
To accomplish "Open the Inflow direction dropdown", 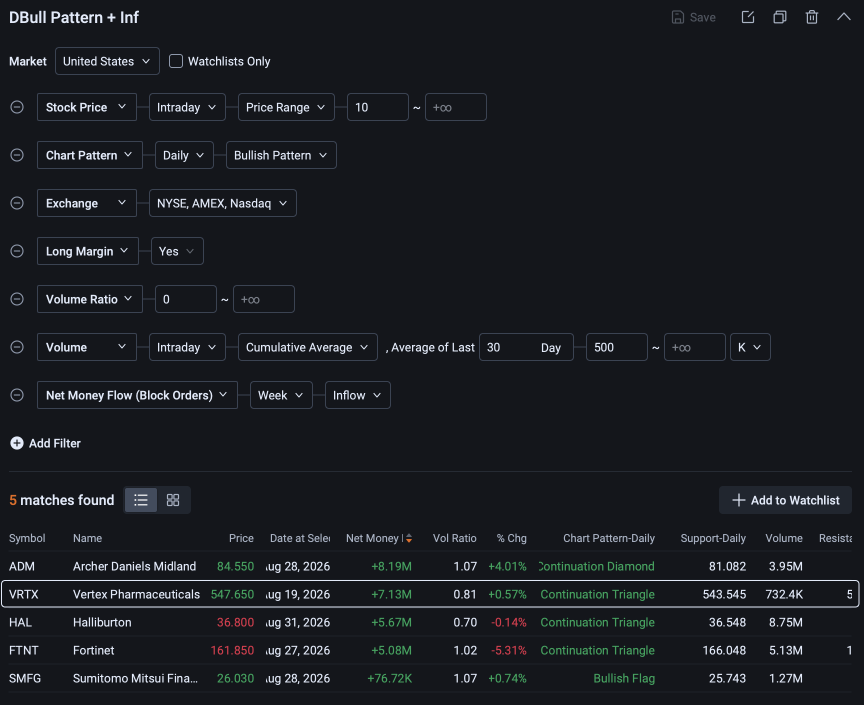I will tap(358, 395).
